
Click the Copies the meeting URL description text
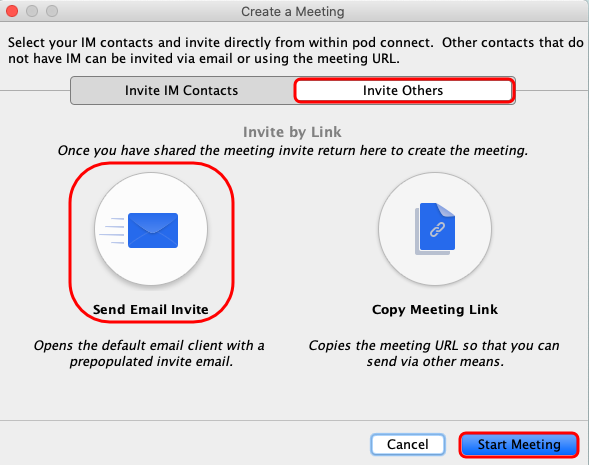coord(434,353)
